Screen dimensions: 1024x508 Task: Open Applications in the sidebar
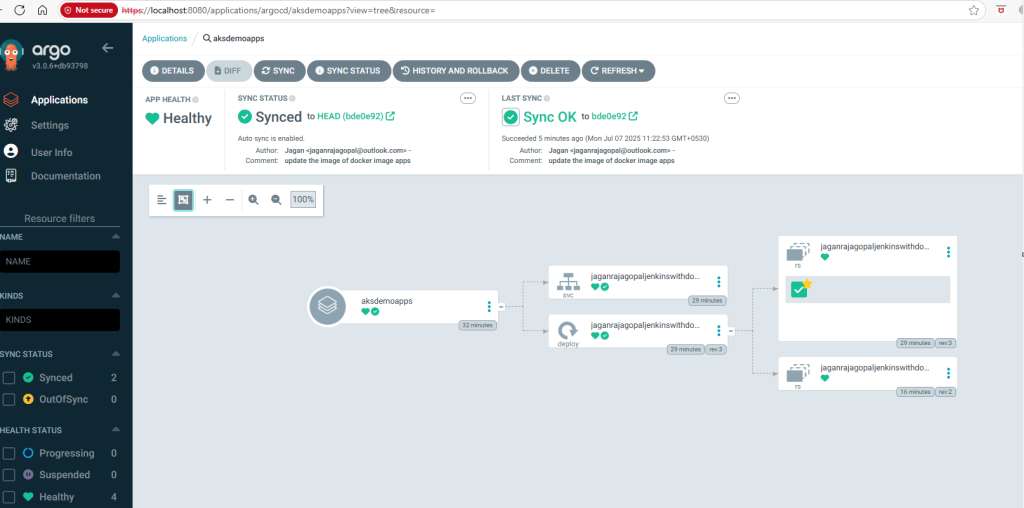pos(59,100)
